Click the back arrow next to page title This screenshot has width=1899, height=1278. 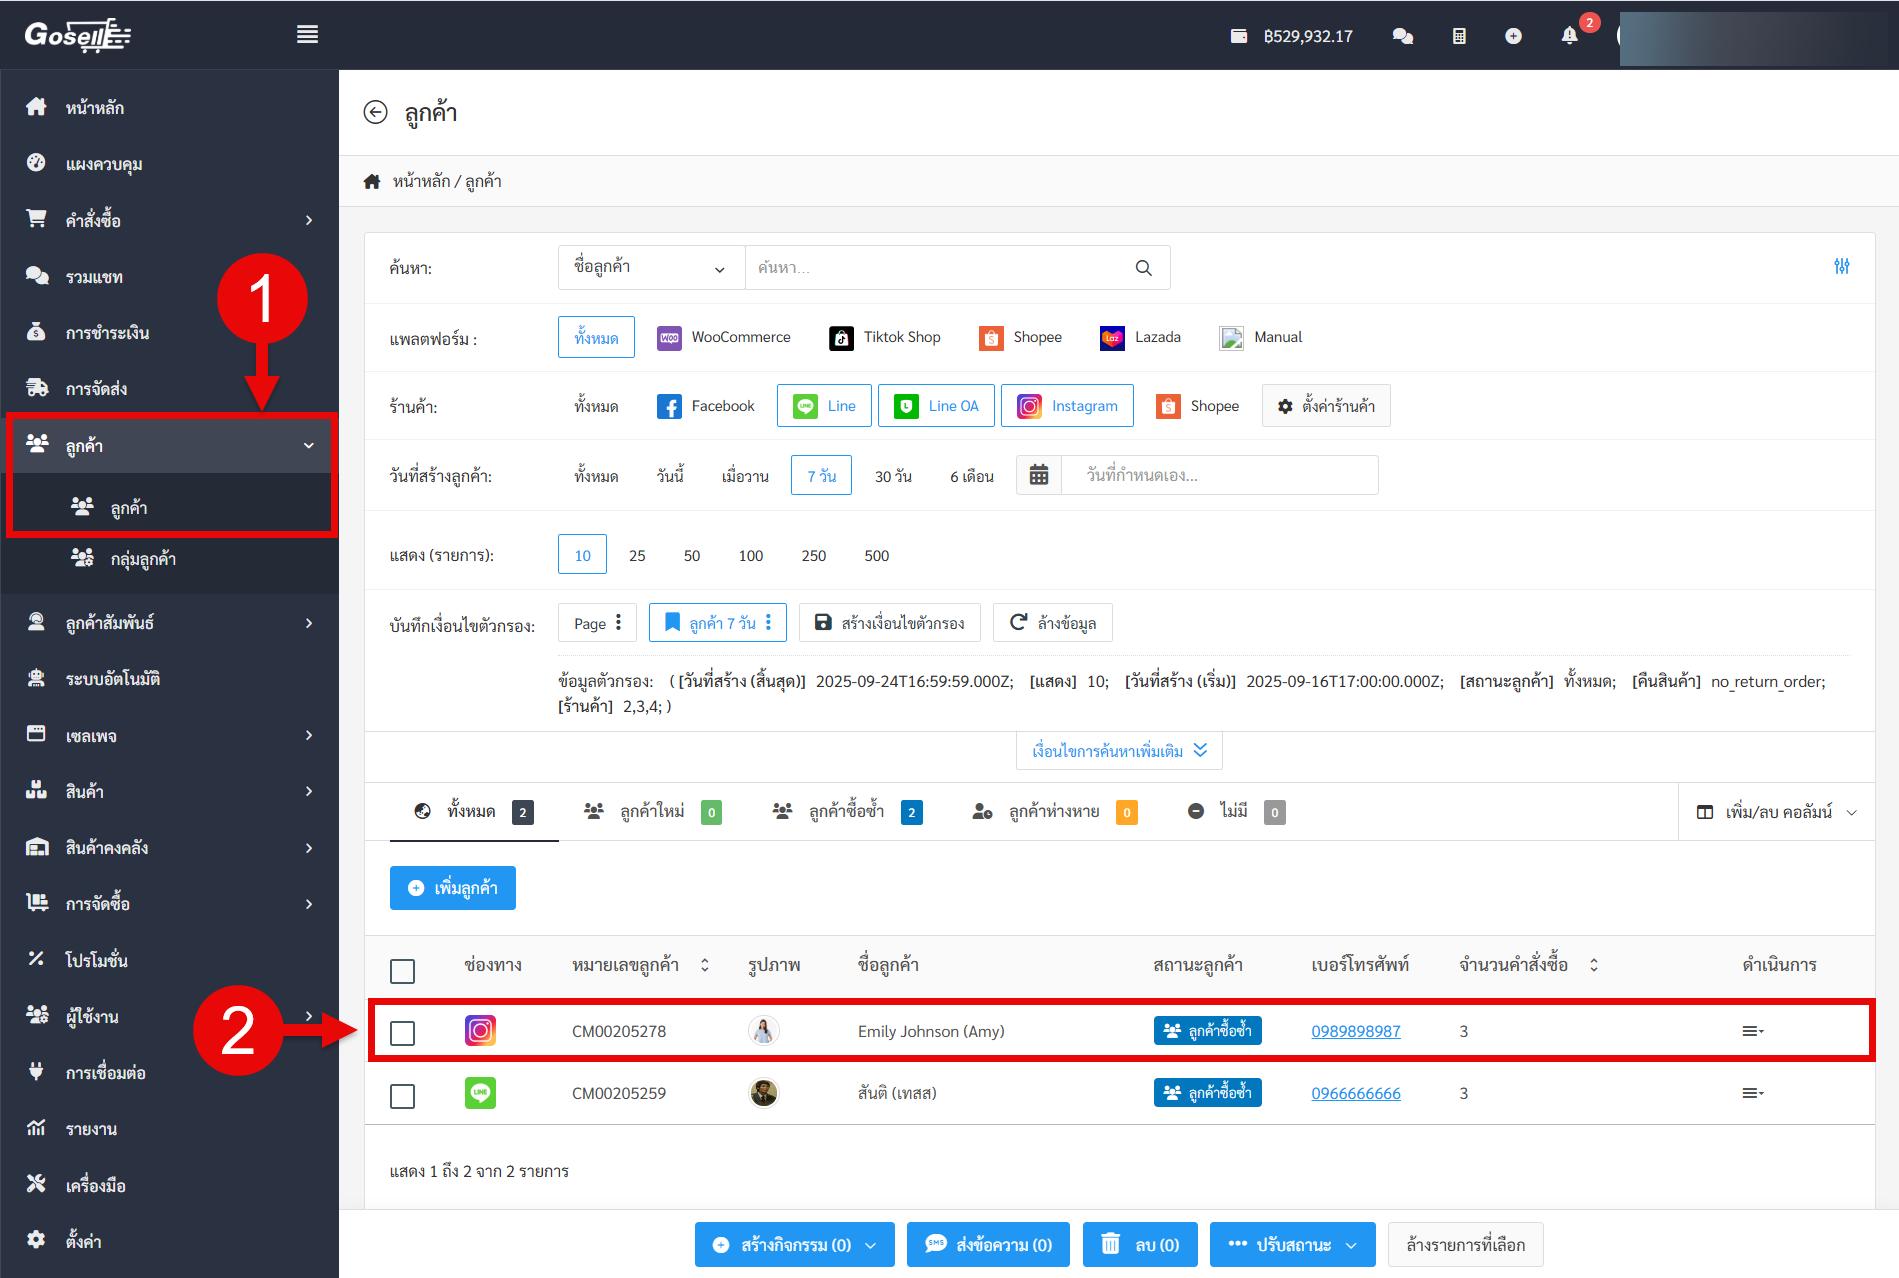coord(375,112)
